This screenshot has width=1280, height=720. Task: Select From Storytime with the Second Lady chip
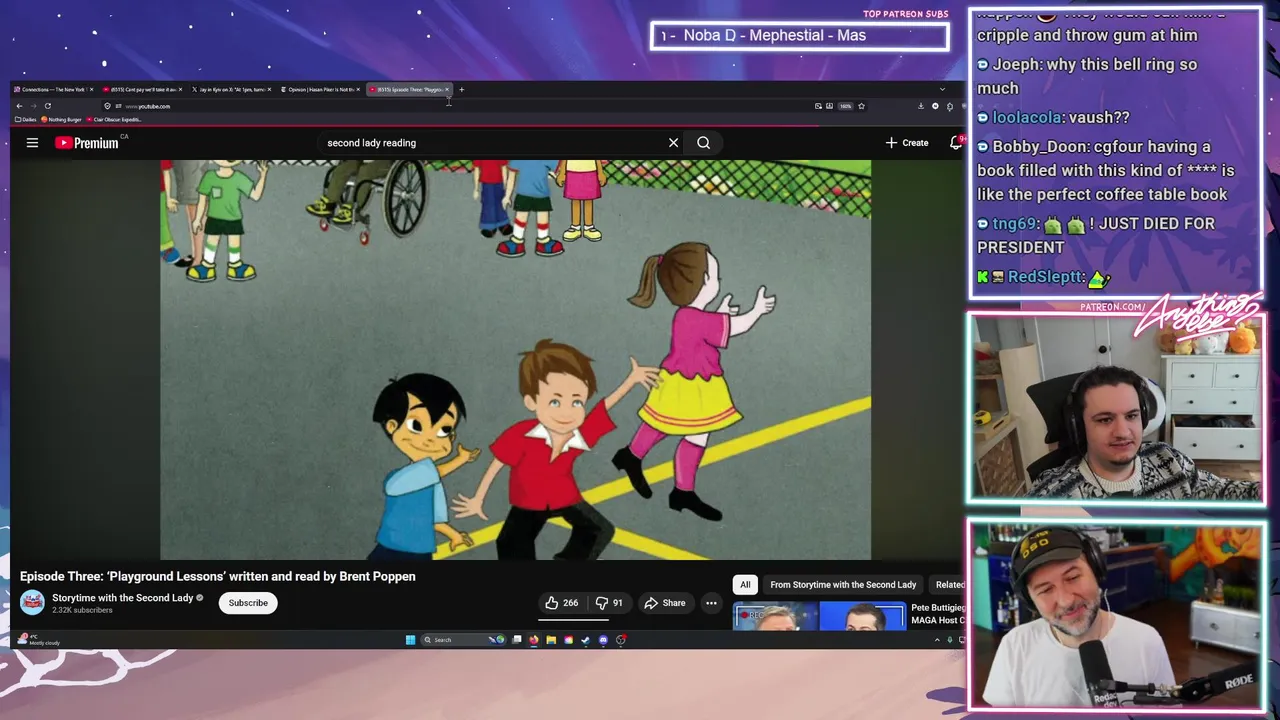(x=843, y=585)
